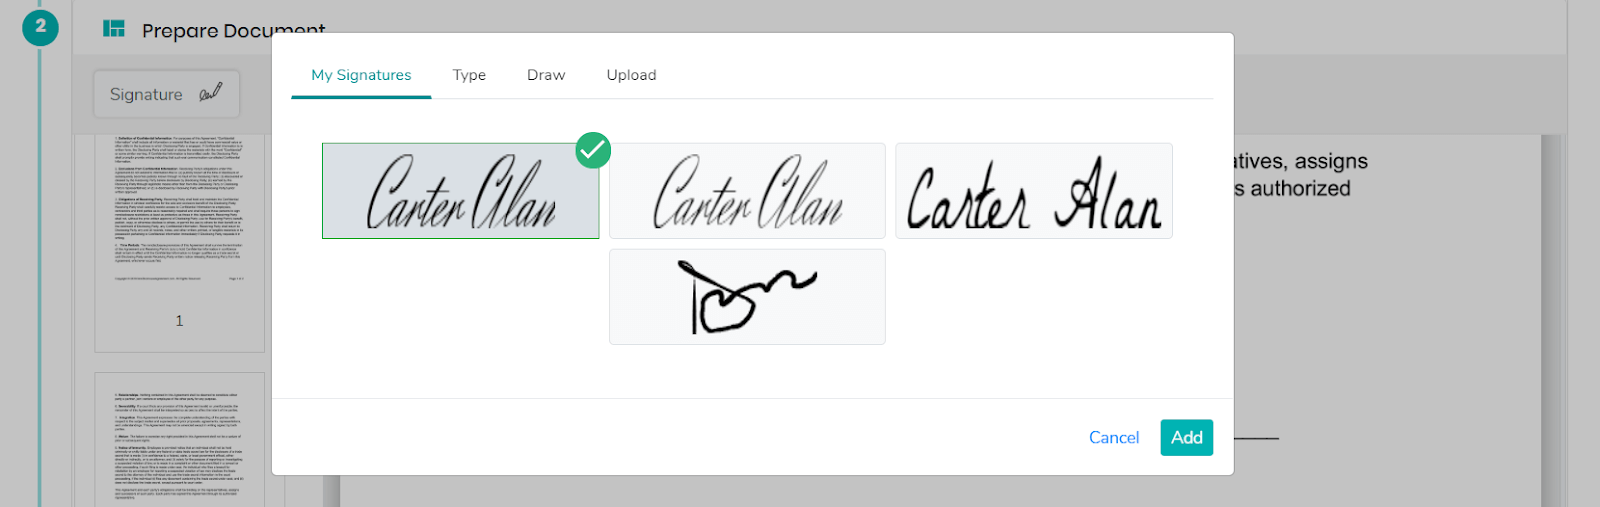Cancel the signature dialog
Screen dimensions: 1600x507
(x=1114, y=437)
